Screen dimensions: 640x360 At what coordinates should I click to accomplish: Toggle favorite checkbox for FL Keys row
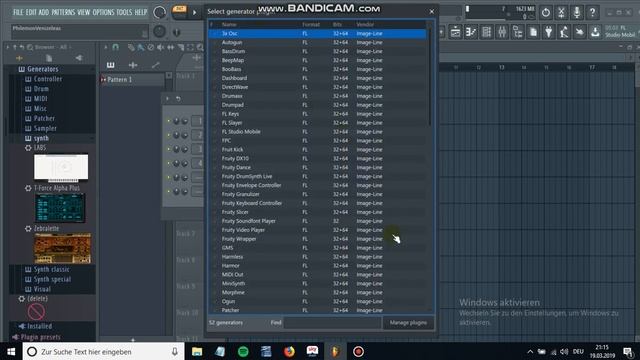coord(214,114)
